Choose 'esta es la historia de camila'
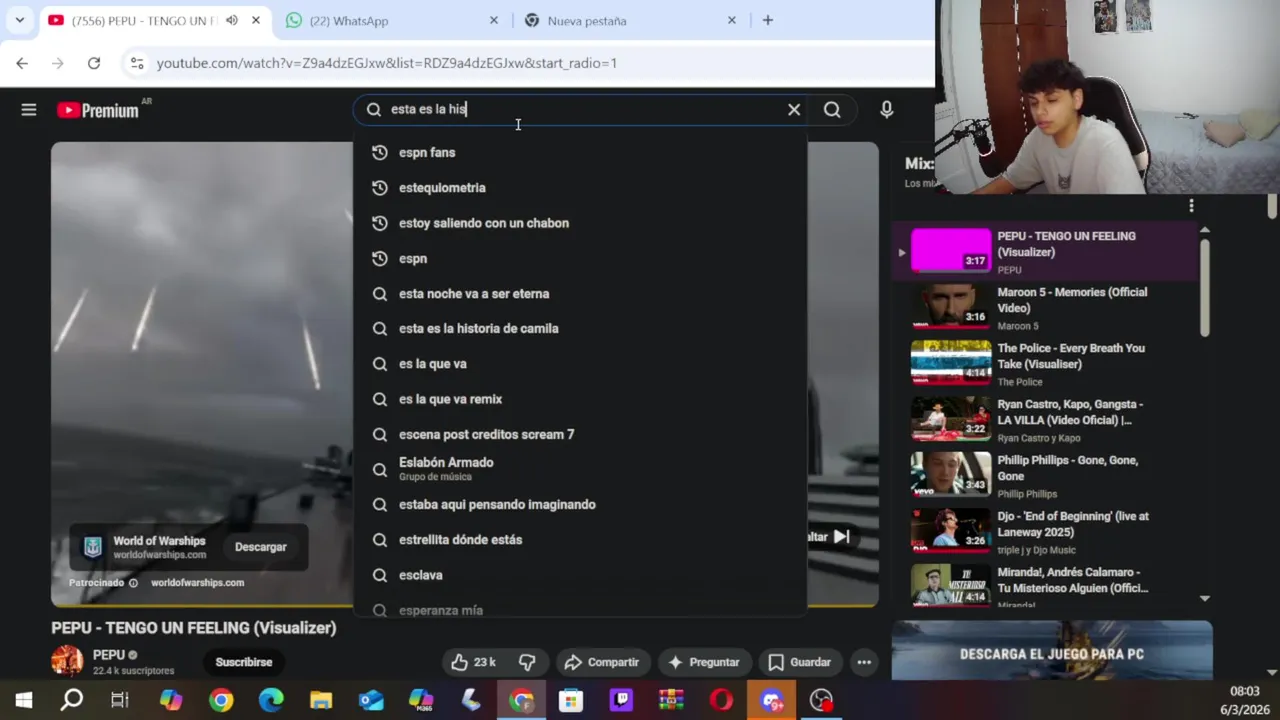This screenshot has width=1280, height=720. [x=580, y=329]
